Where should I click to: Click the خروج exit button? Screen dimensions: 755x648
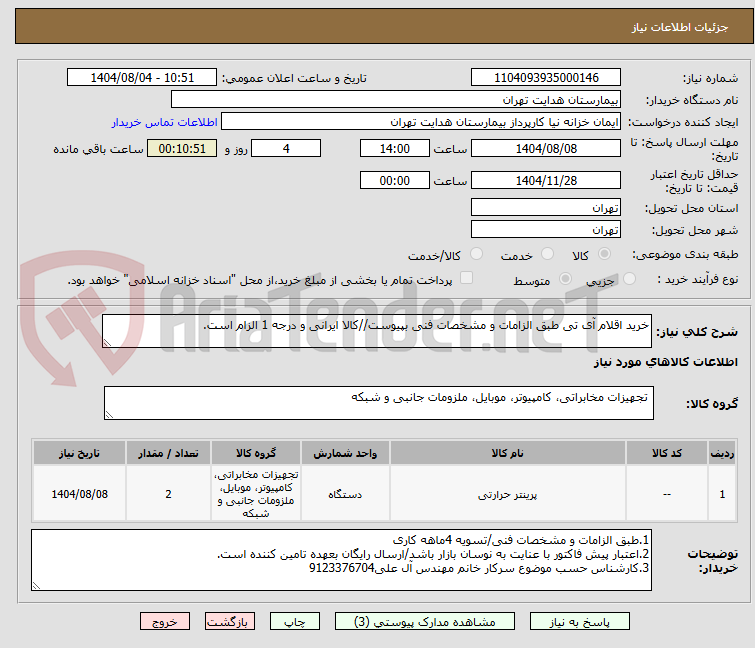click(165, 622)
